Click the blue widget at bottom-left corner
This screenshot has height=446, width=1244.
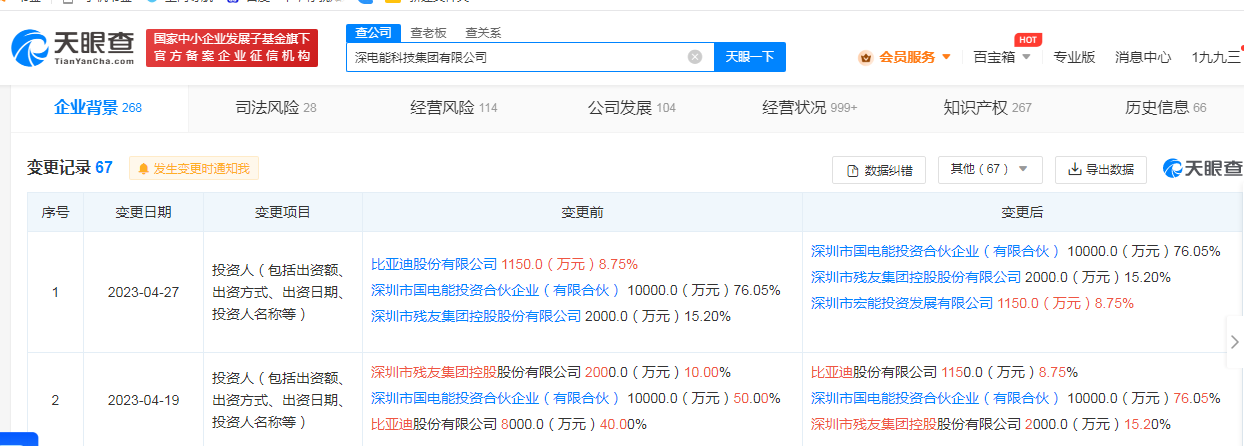click(x=19, y=439)
